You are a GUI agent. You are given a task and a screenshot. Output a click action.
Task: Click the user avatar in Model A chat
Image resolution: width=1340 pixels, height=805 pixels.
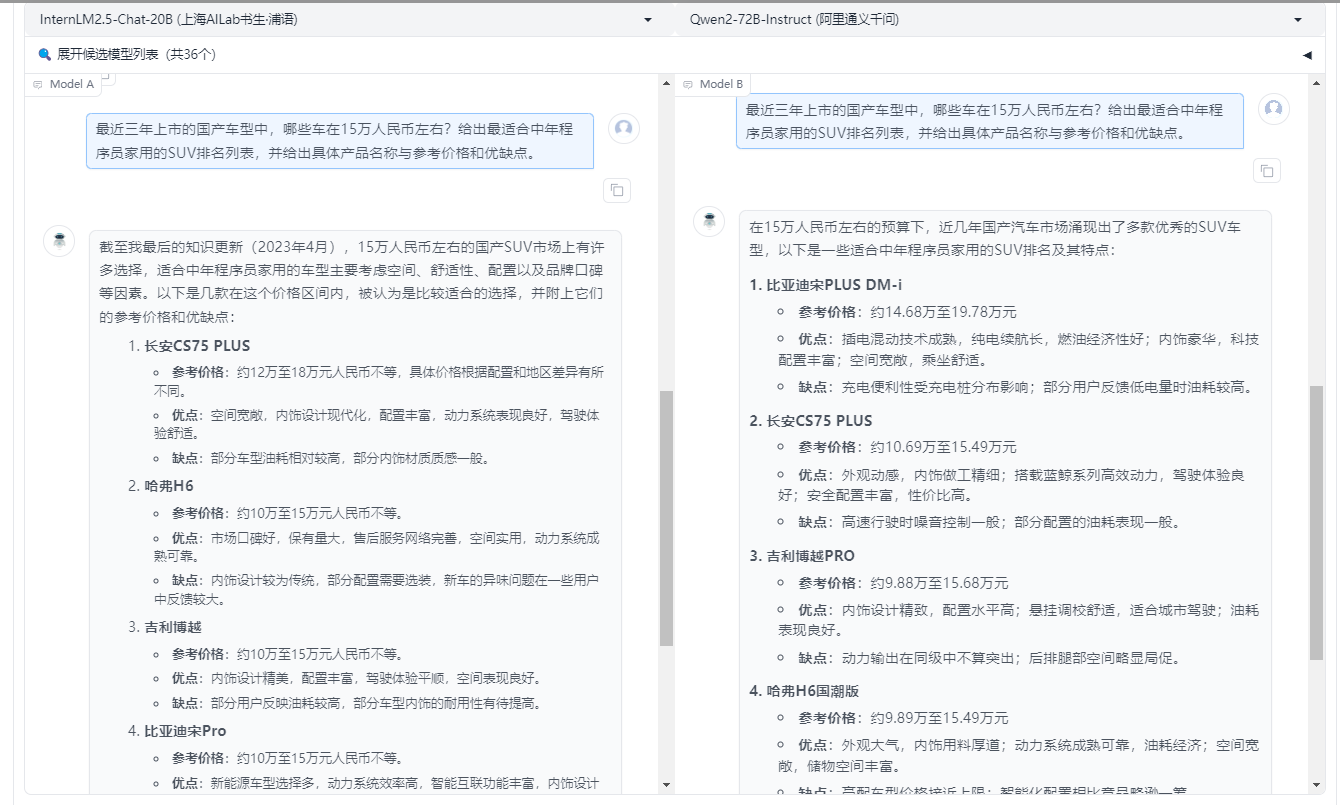pos(624,128)
